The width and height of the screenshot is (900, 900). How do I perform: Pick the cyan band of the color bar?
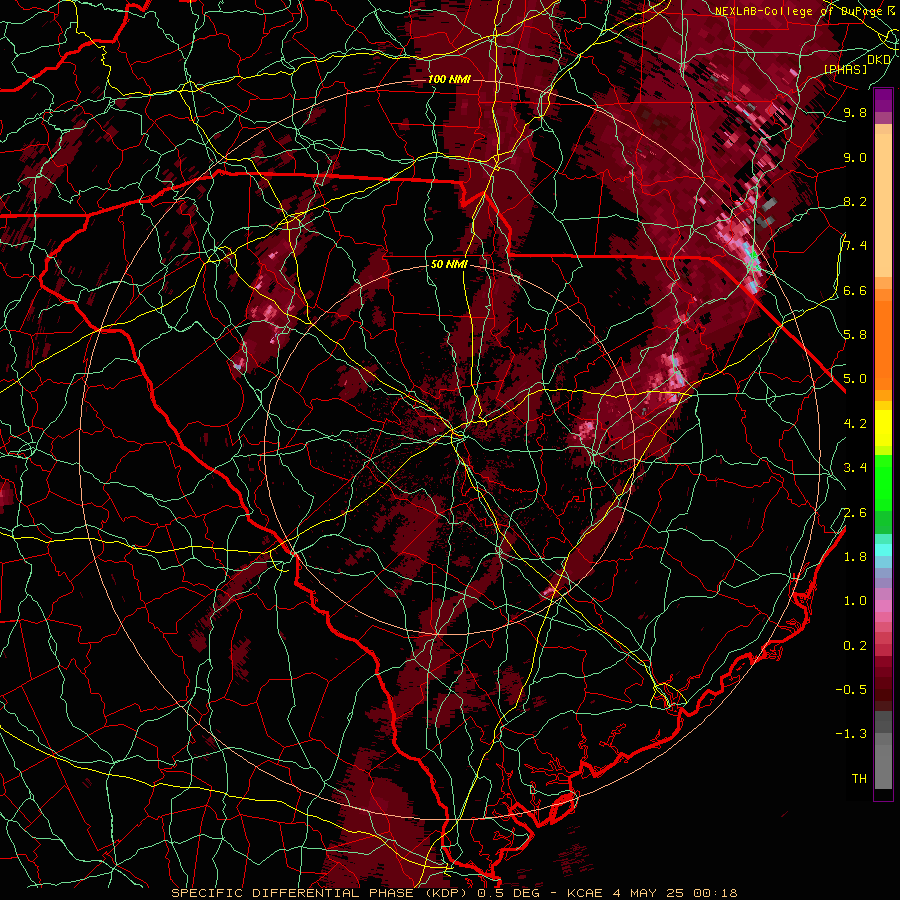tap(883, 549)
